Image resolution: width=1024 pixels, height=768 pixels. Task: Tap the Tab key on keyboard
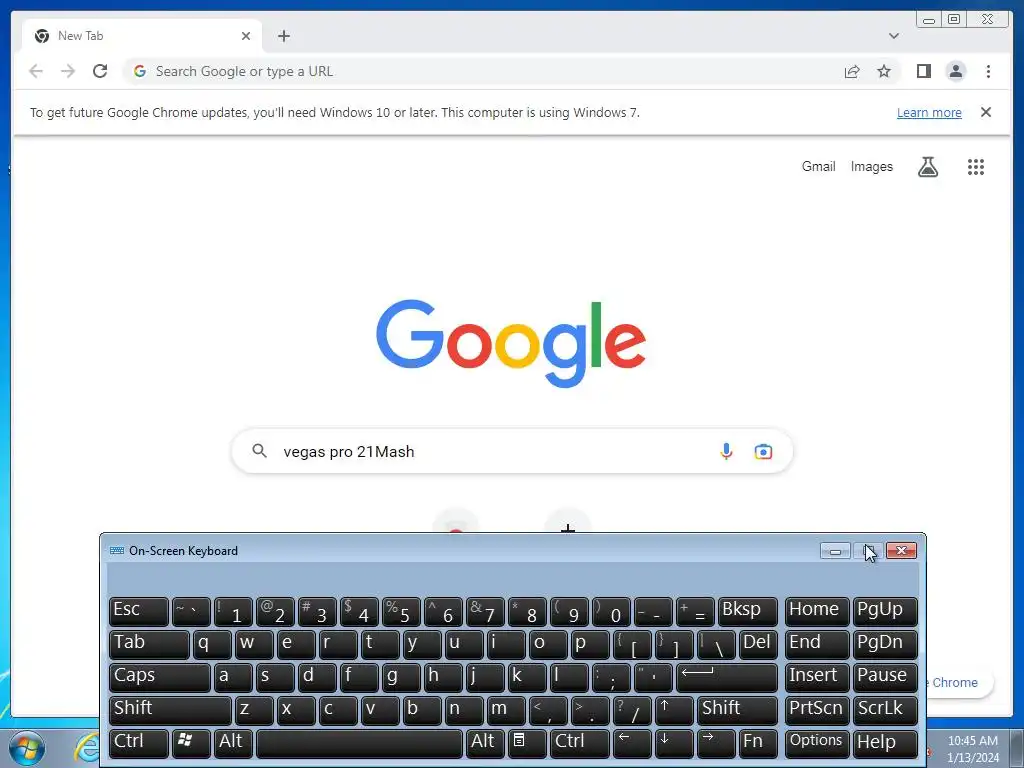pyautogui.click(x=149, y=645)
